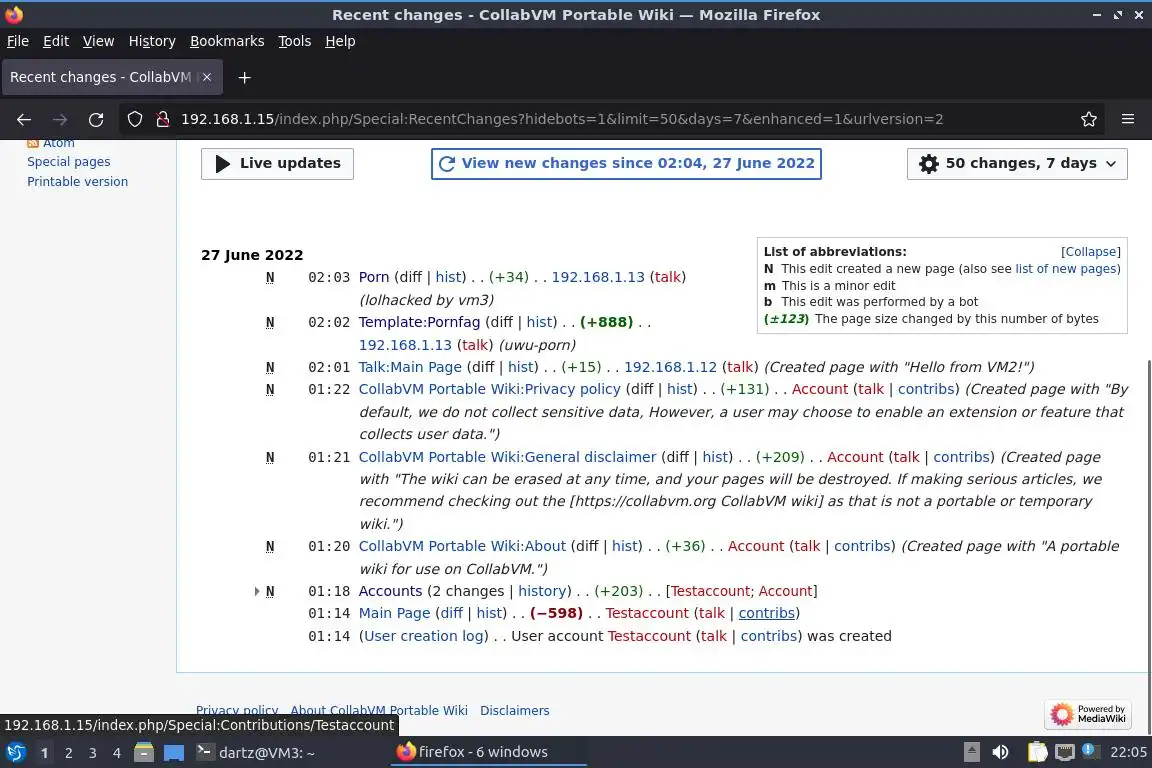View new changes since 02:04
This screenshot has width=1152, height=768.
(x=626, y=164)
